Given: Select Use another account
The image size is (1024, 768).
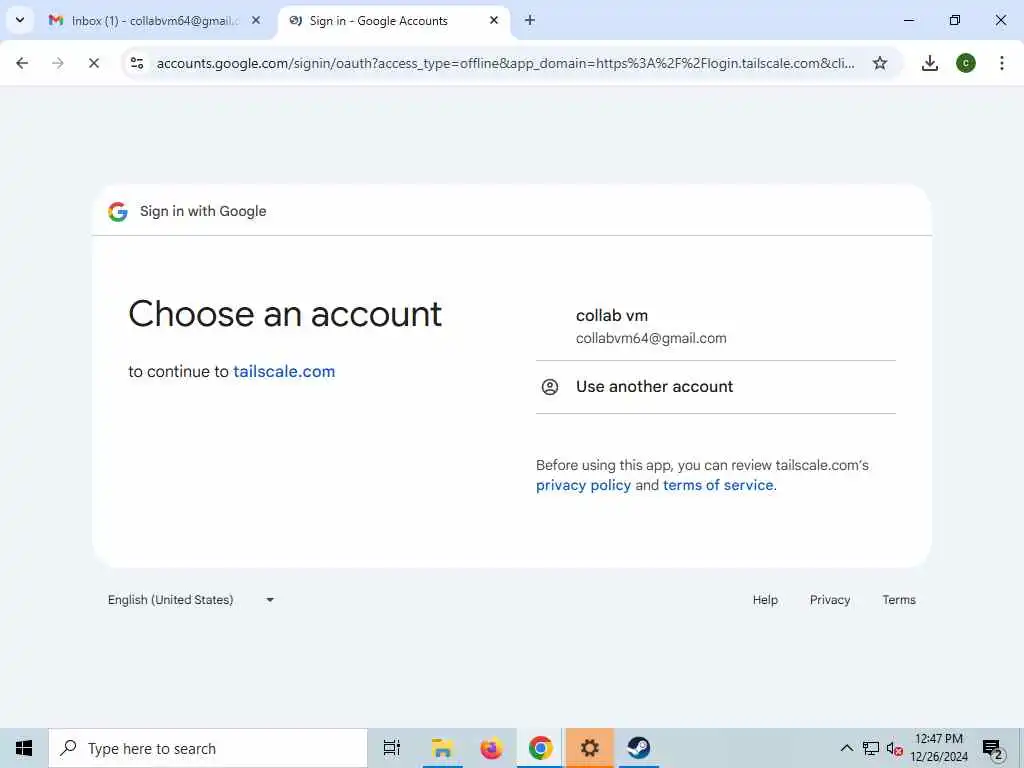Looking at the screenshot, I should 716,387.
